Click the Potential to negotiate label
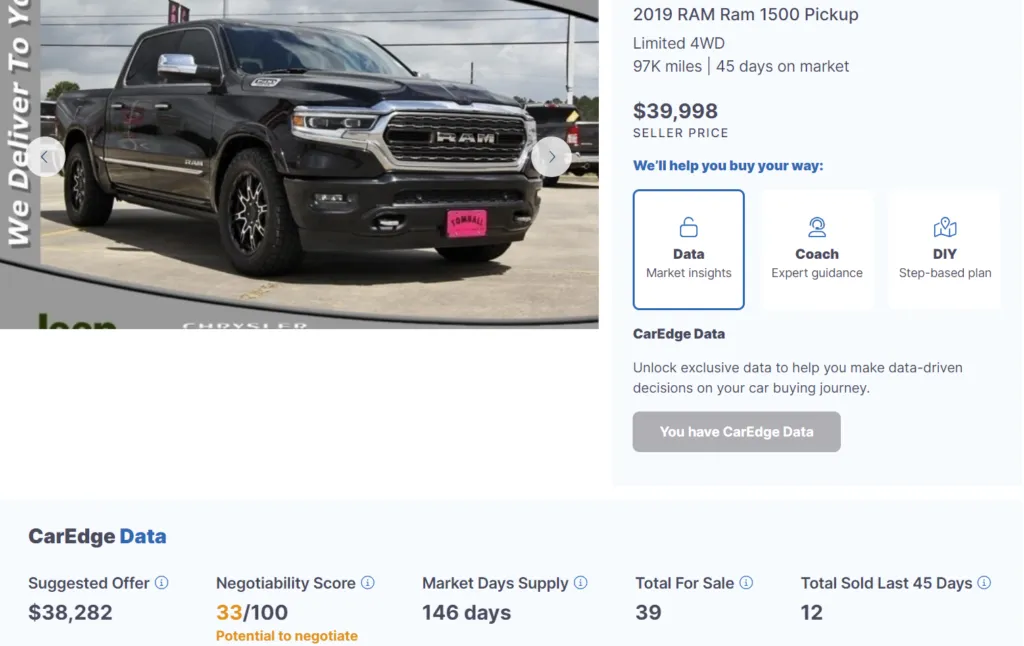 click(286, 635)
